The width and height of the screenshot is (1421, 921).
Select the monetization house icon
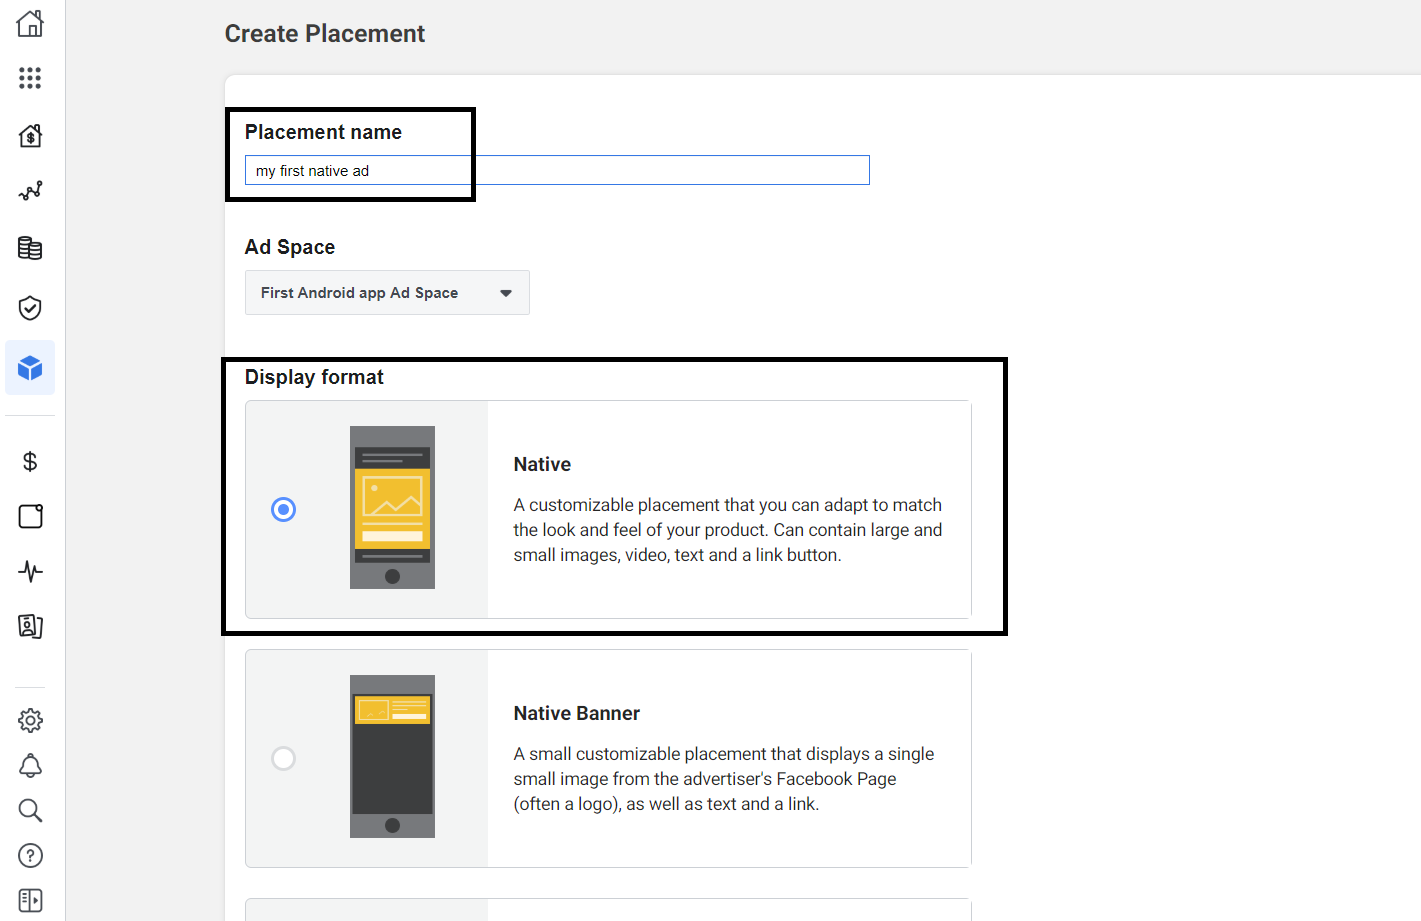[30, 135]
